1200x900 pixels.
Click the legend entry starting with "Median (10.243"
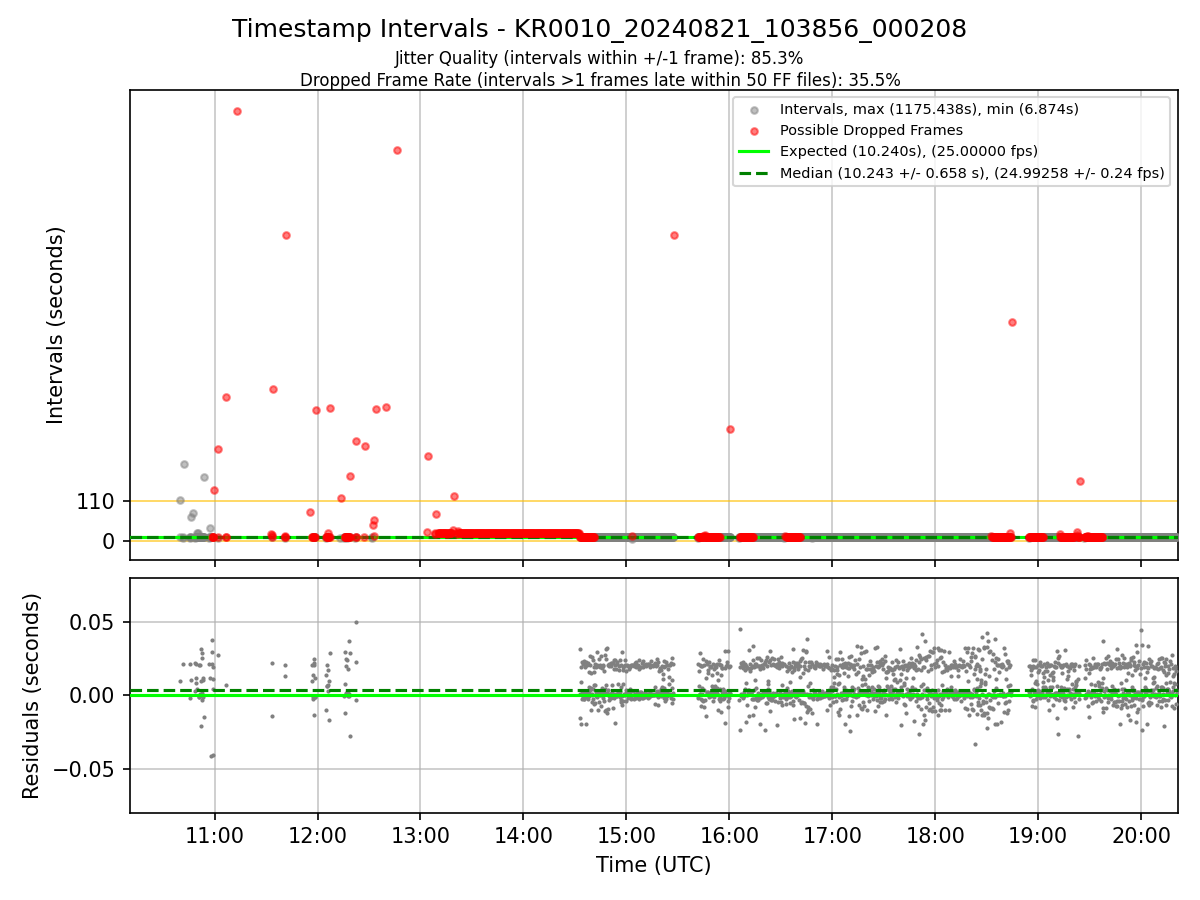(x=972, y=173)
